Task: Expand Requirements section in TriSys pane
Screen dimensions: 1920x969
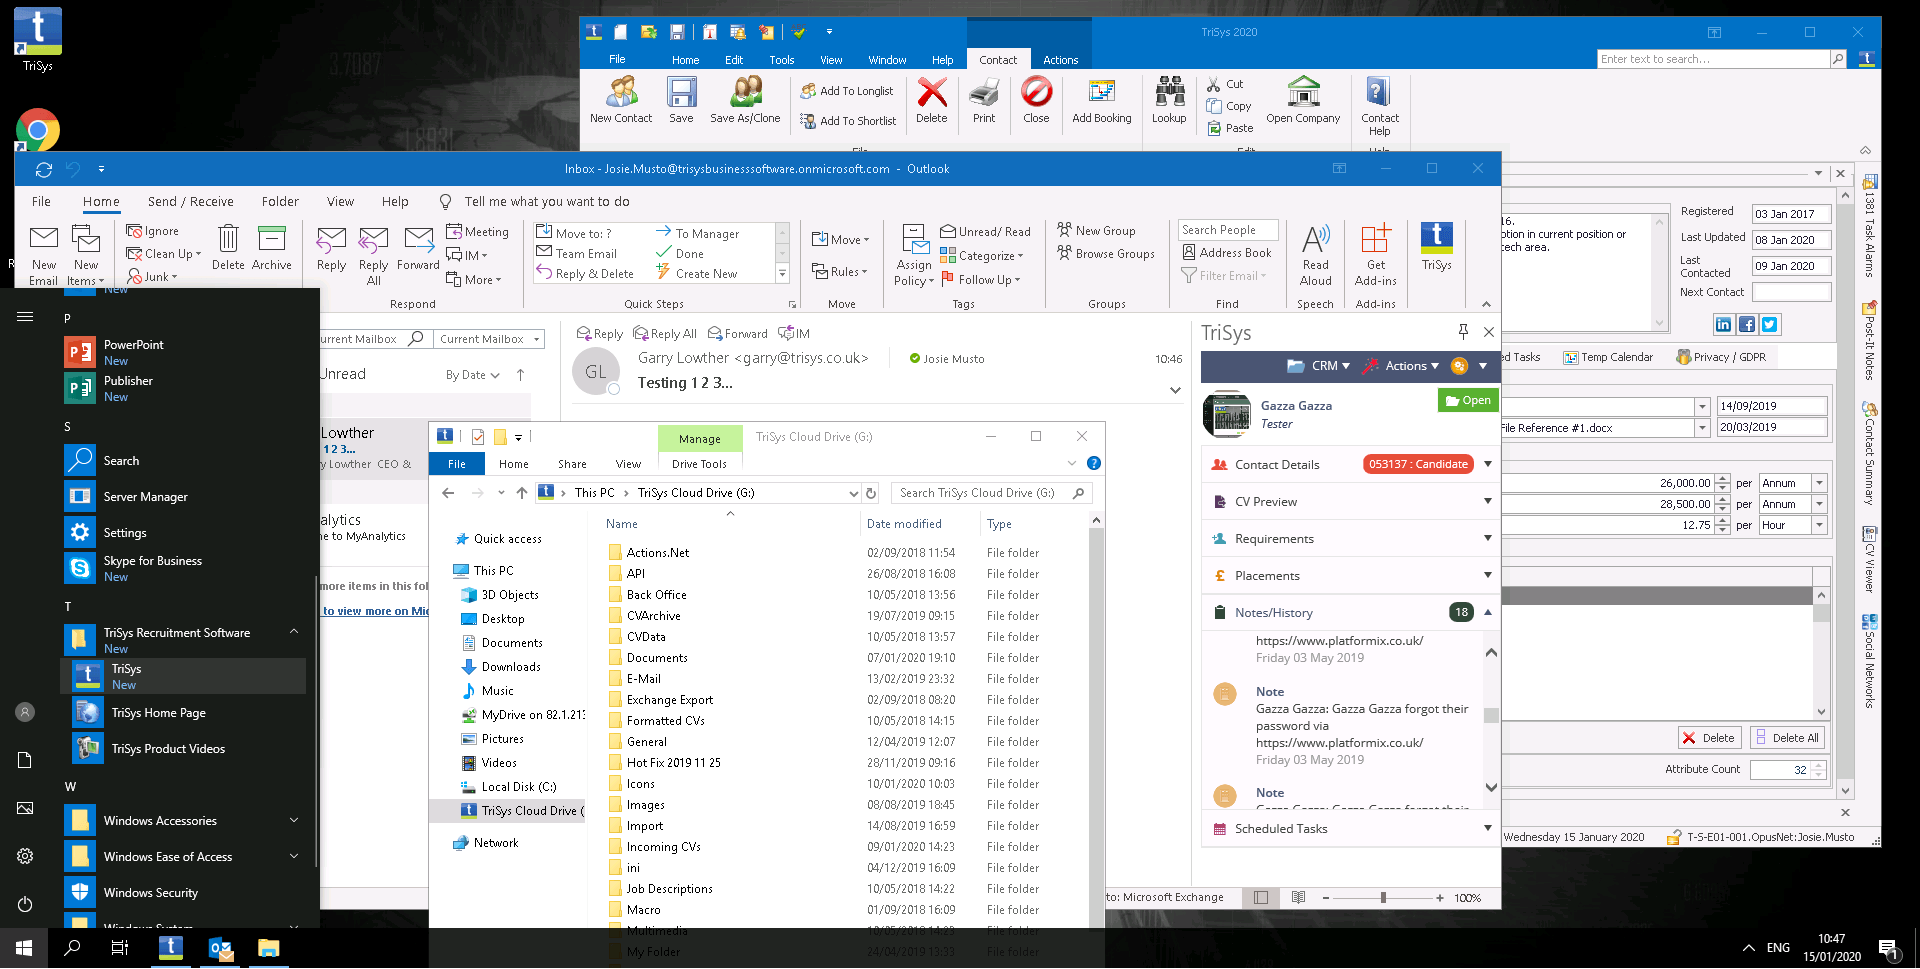Action: [x=1487, y=538]
